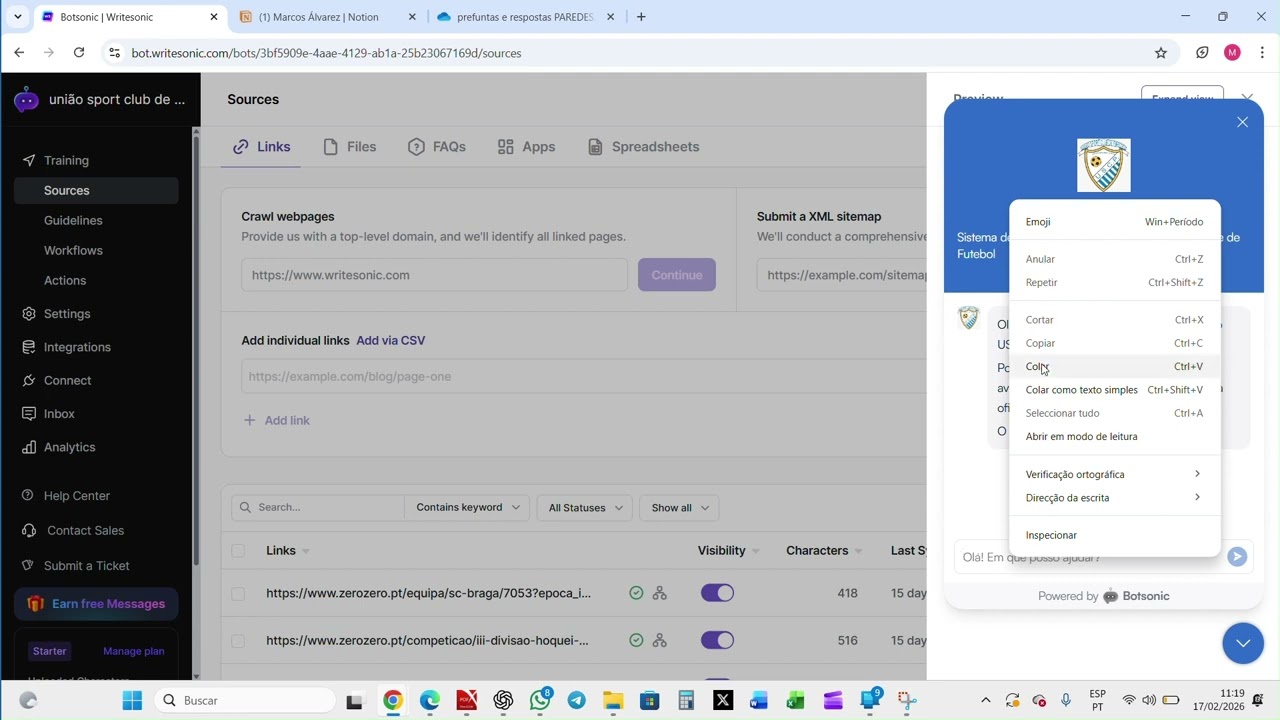Select the sc-braga link row checkbox
Screen dimensions: 1280x720
238,594
